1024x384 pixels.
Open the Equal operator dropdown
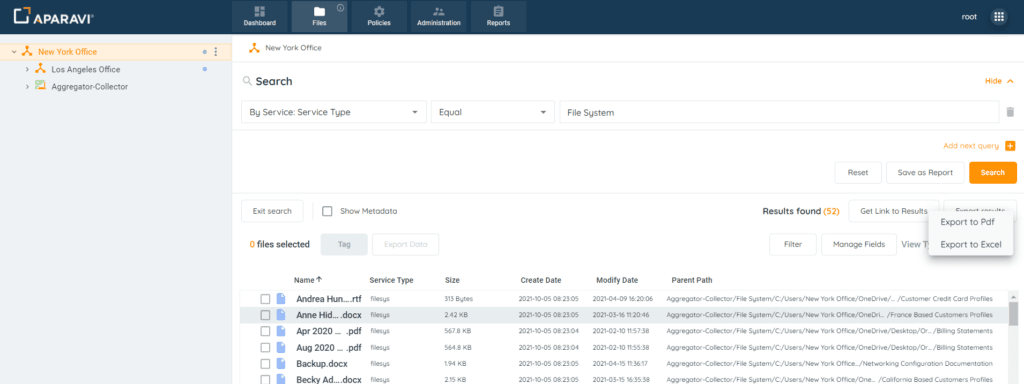[x=492, y=112]
